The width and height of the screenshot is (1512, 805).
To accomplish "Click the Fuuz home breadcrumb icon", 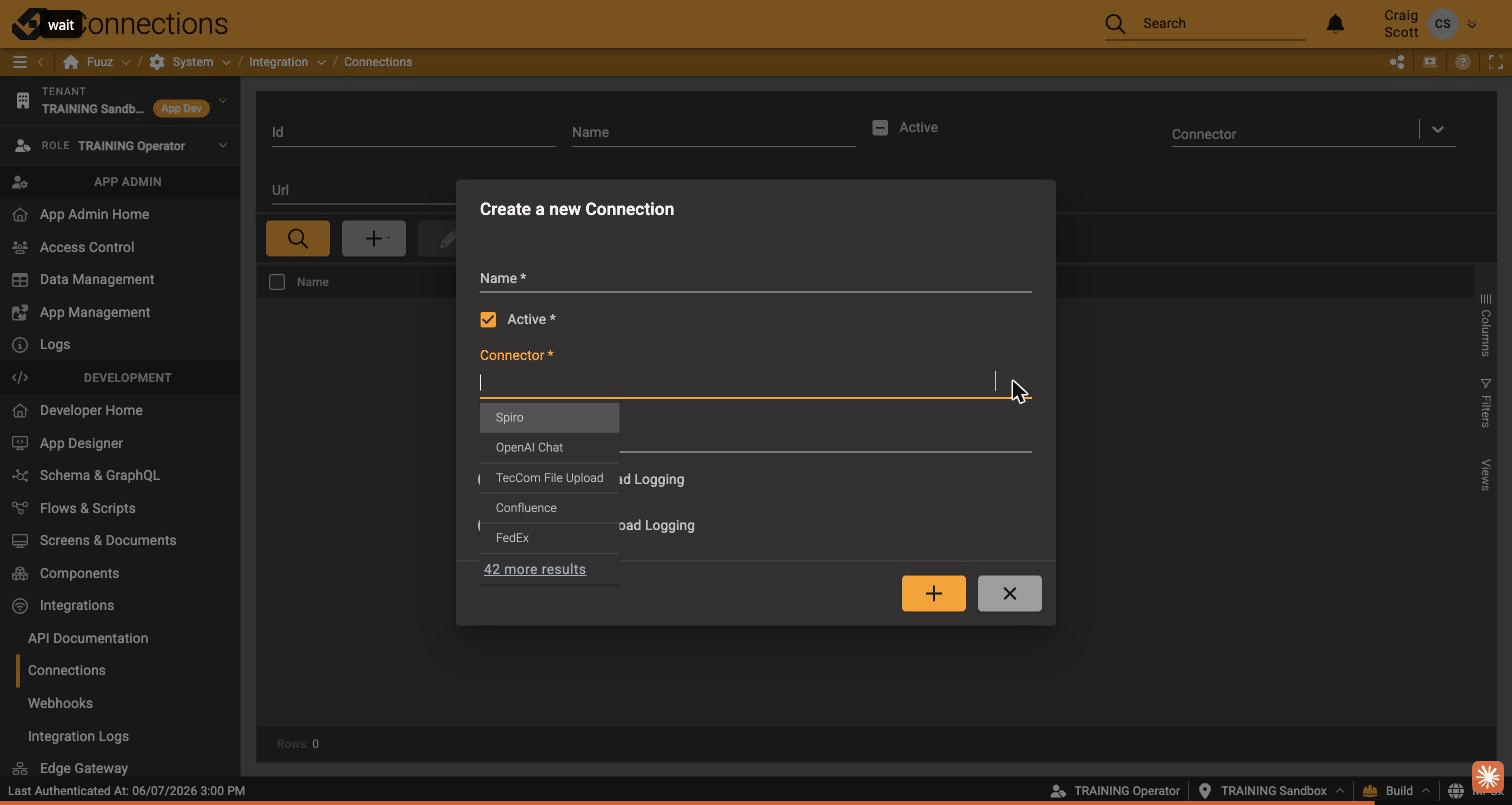I will pyautogui.click(x=70, y=62).
